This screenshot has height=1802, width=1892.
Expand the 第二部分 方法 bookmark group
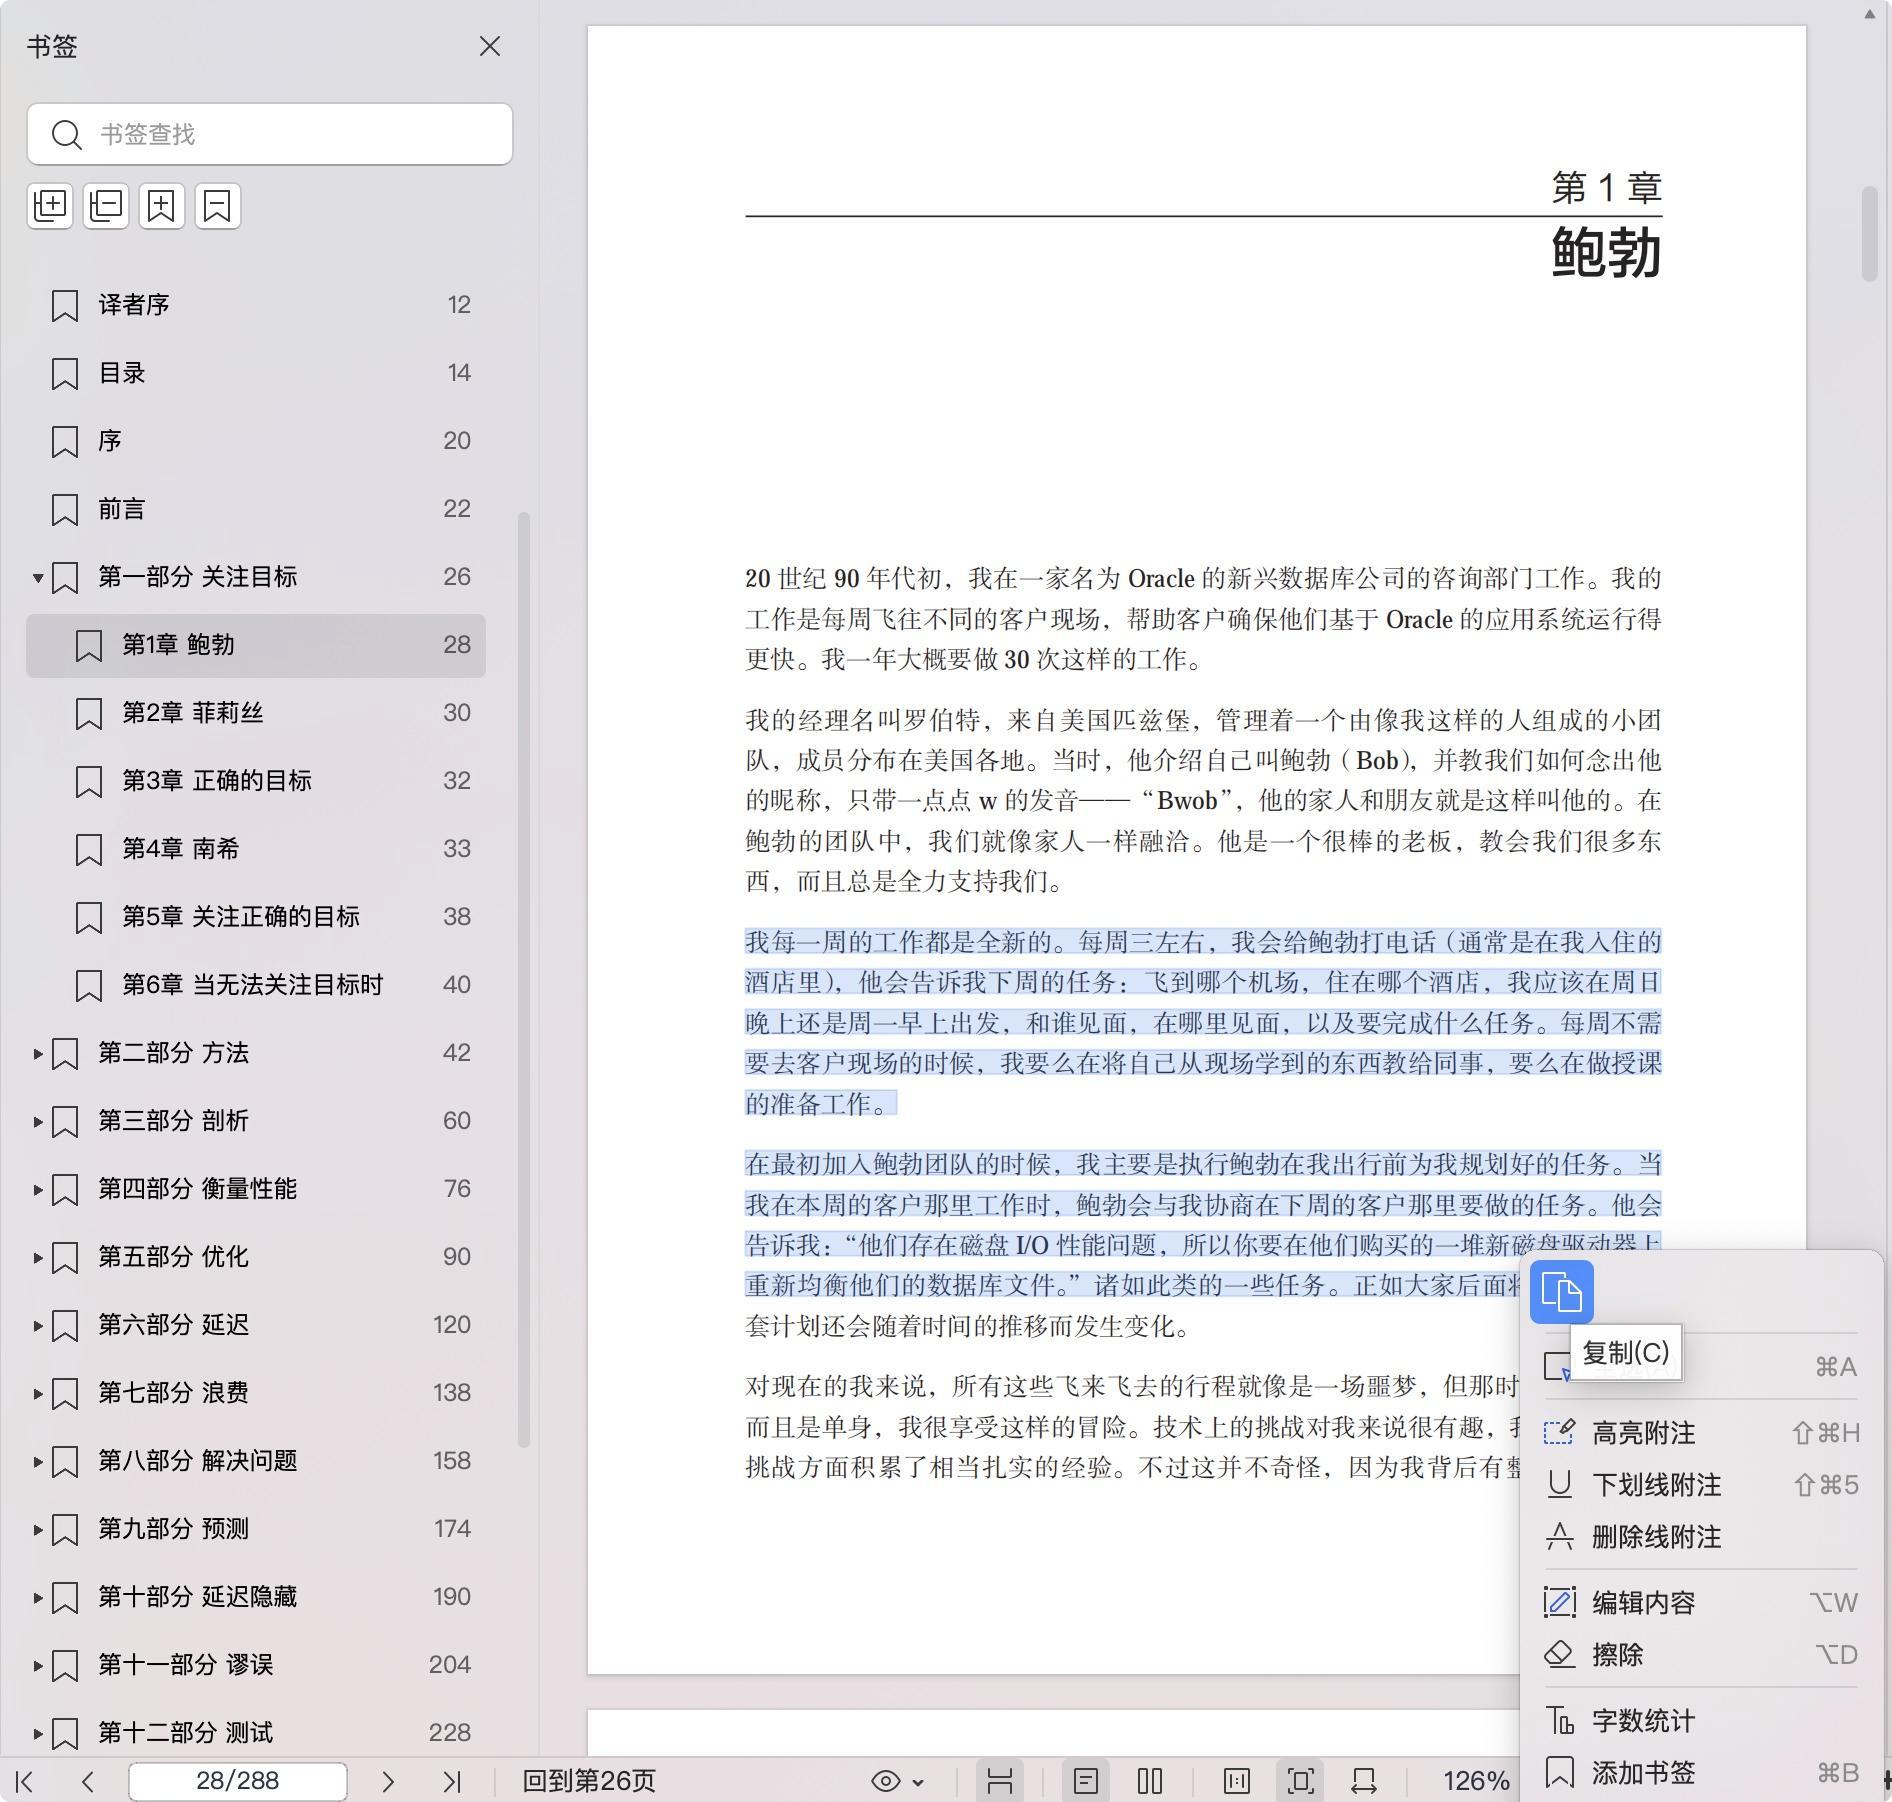37,1054
